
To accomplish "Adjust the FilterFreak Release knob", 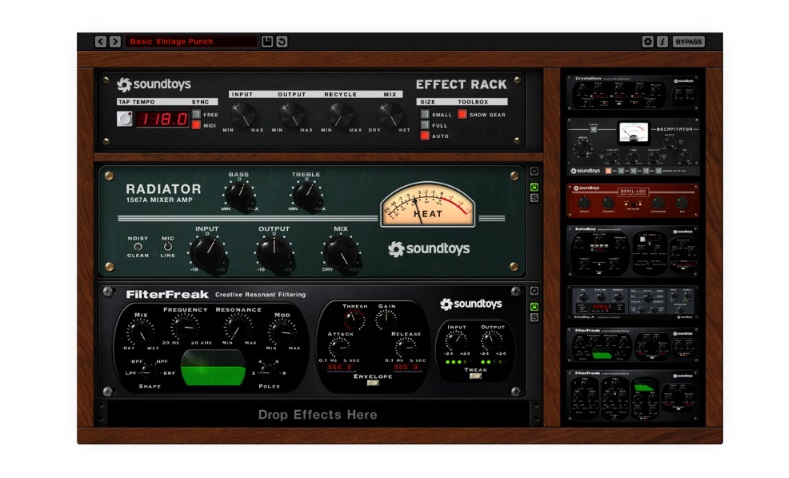I will pyautogui.click(x=406, y=348).
